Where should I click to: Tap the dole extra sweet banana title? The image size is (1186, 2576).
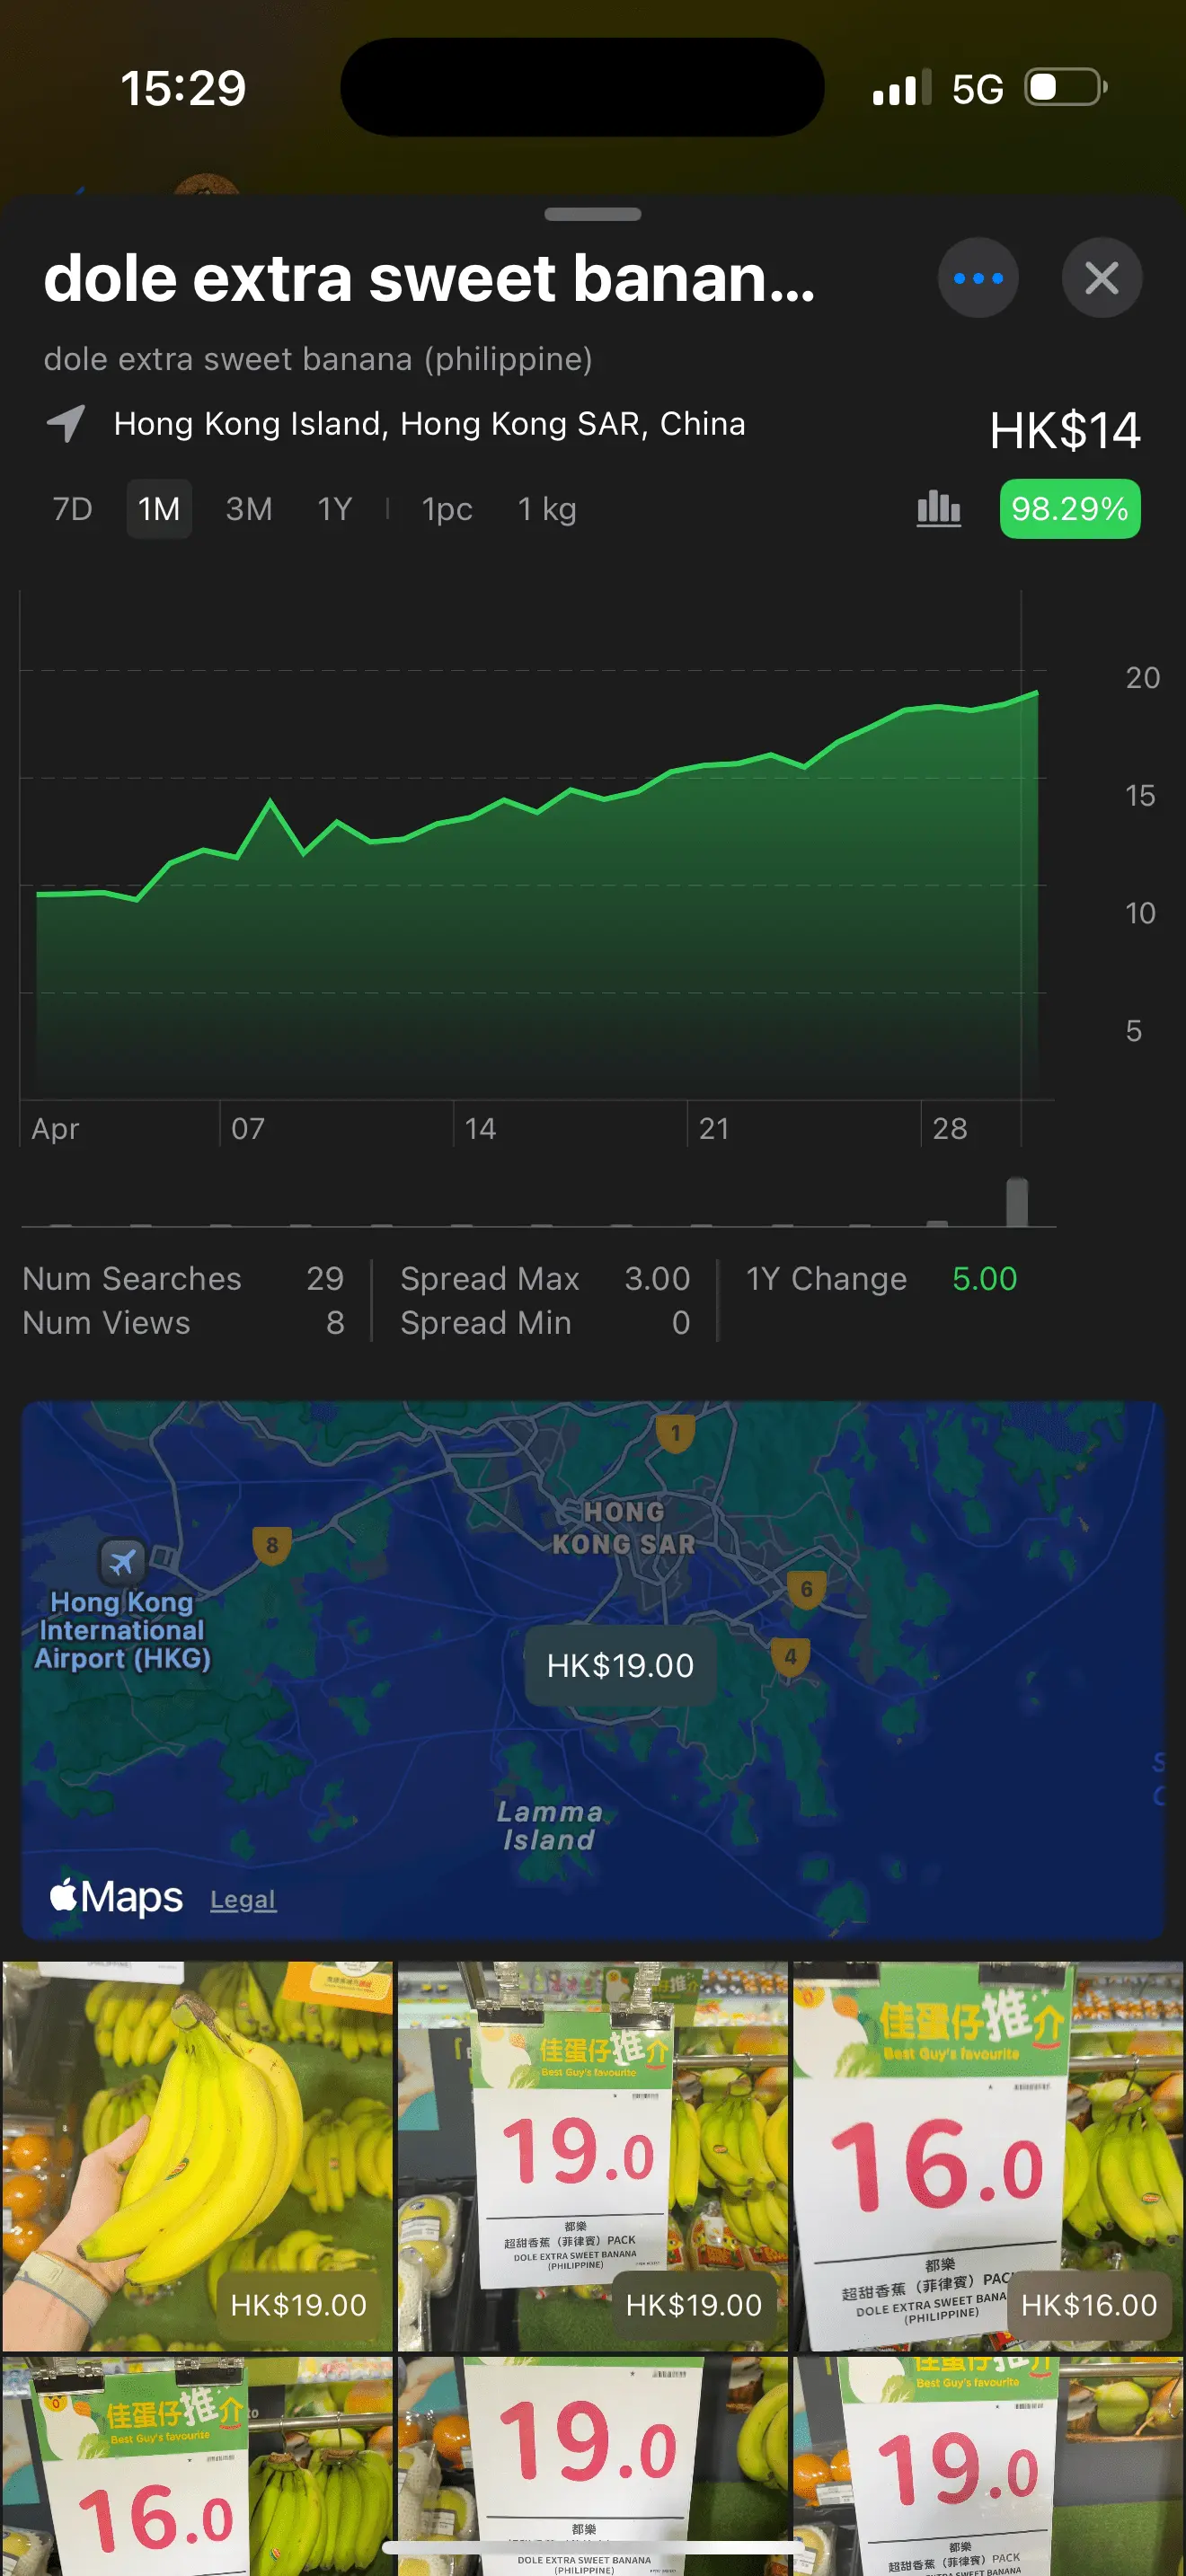pos(429,278)
